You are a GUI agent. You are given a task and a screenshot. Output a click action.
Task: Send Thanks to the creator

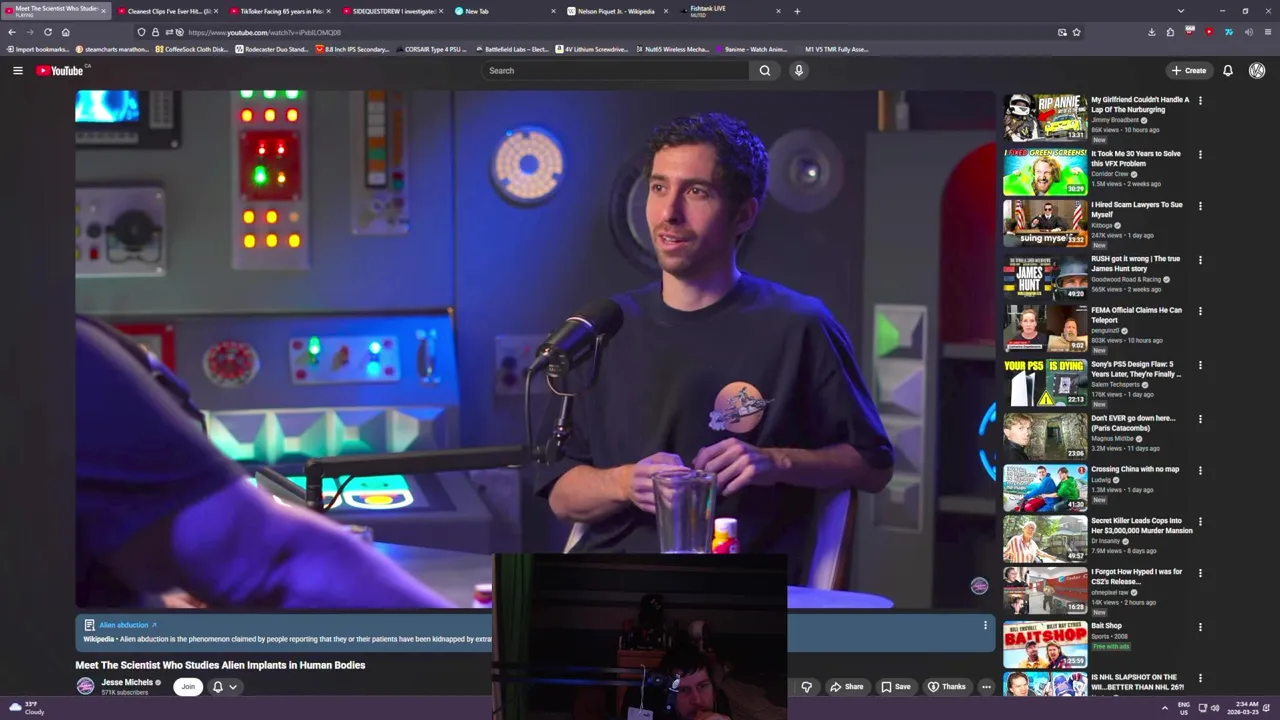947,687
